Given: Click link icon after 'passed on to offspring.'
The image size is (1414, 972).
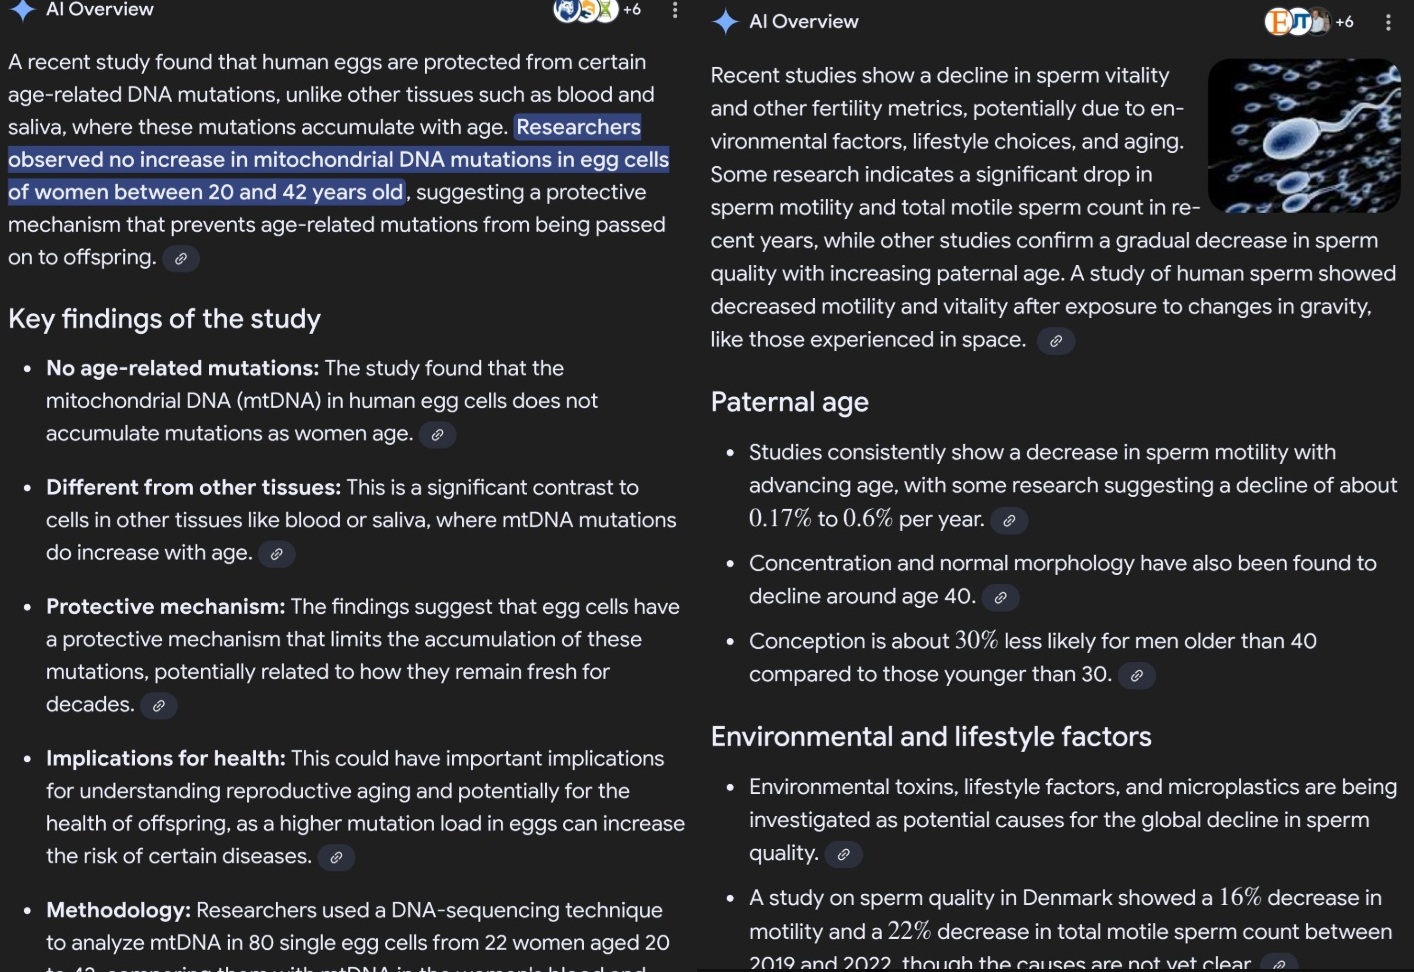Looking at the screenshot, I should (181, 259).
